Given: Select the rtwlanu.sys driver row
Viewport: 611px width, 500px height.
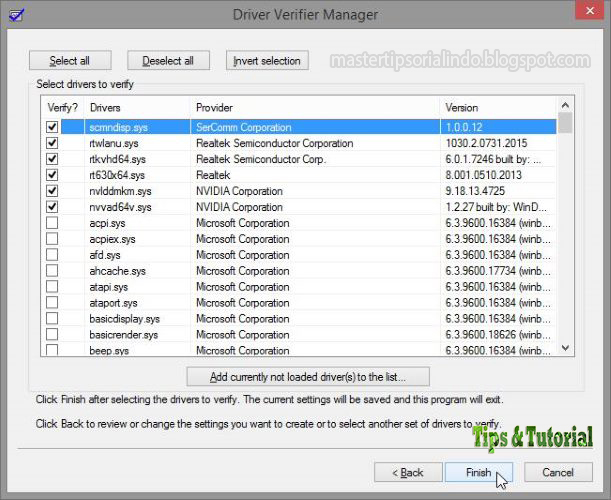Looking at the screenshot, I should pyautogui.click(x=298, y=143).
